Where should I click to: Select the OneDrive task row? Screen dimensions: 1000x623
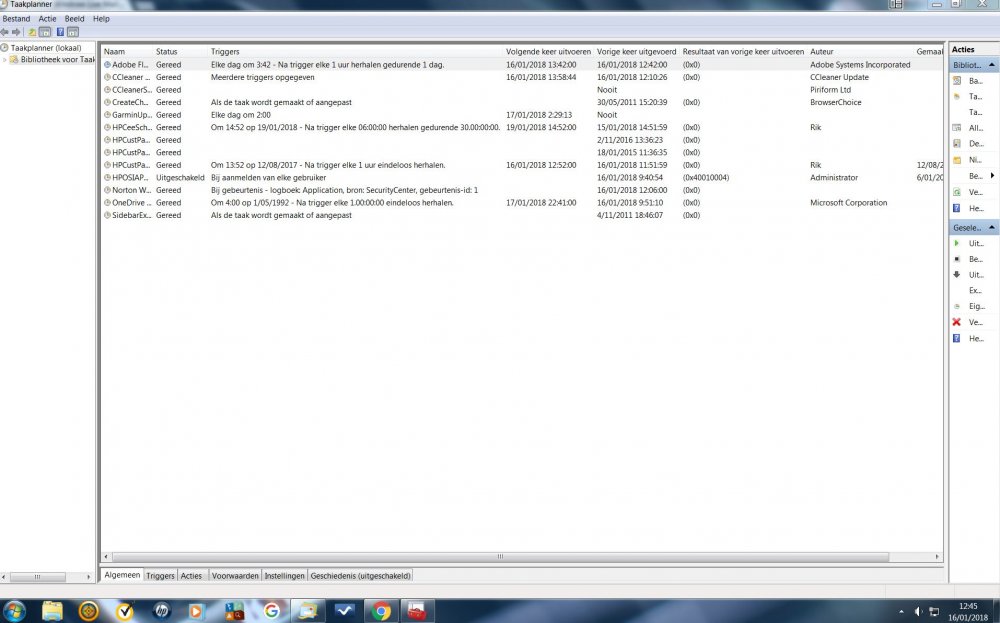coord(522,203)
